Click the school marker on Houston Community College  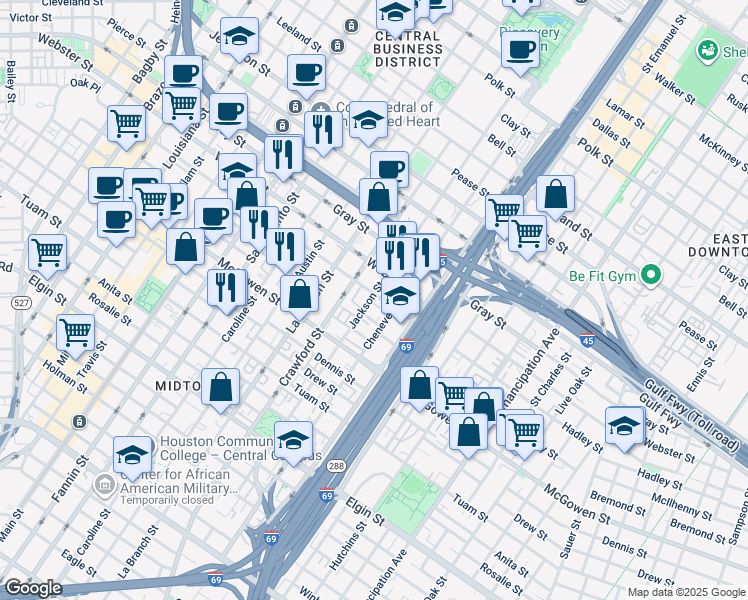click(x=293, y=443)
